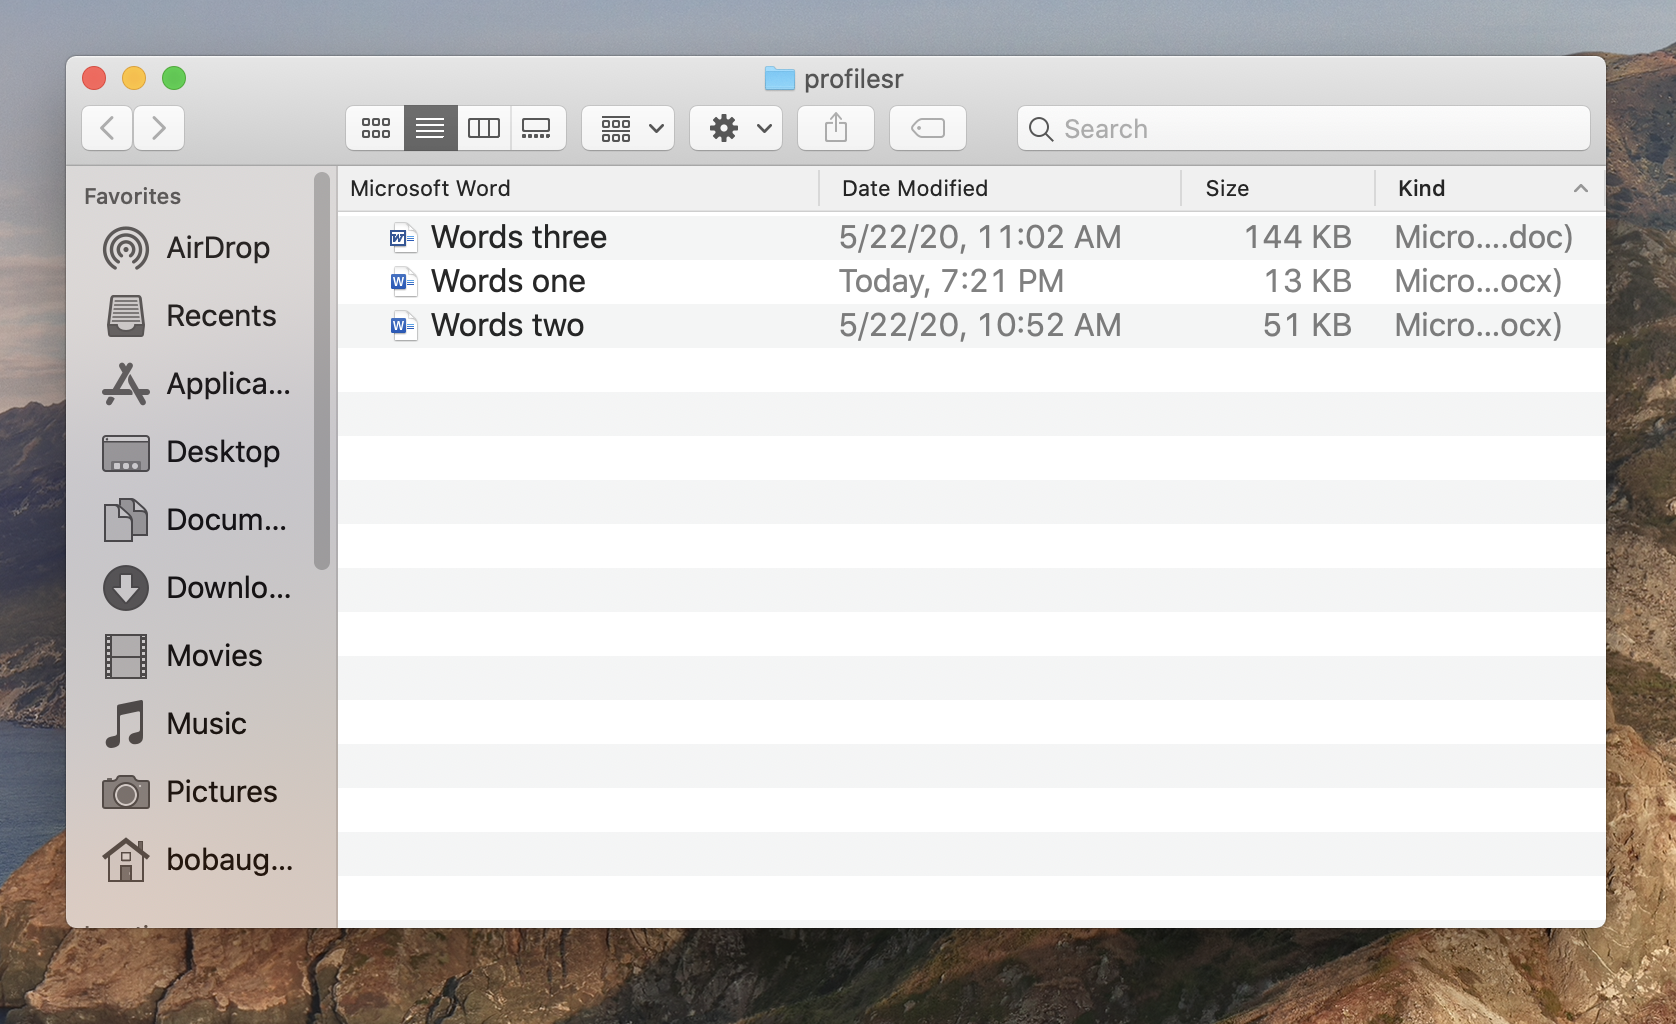The height and width of the screenshot is (1024, 1676).
Task: Open the group-by dropdown
Action: (629, 128)
